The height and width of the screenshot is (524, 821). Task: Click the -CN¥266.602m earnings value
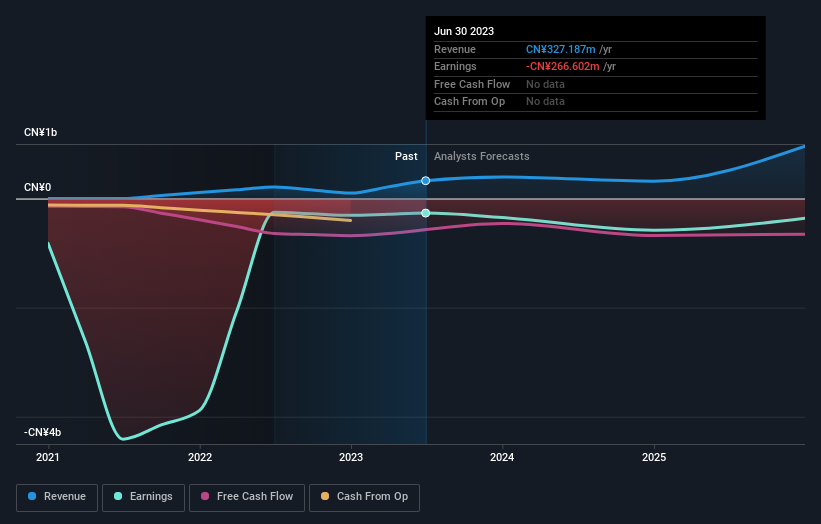pos(563,66)
